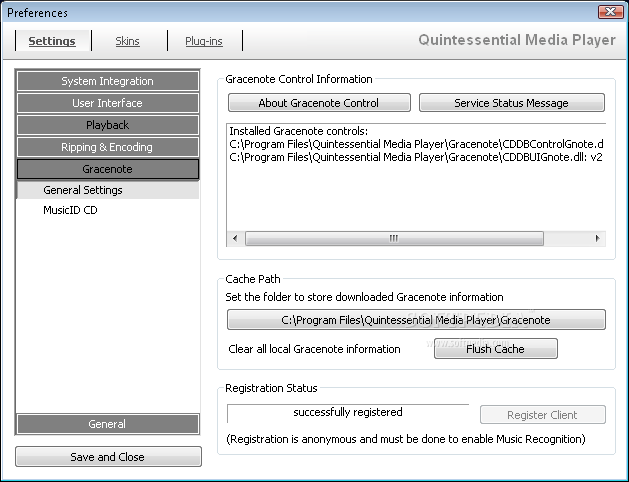Image resolution: width=629 pixels, height=482 pixels.
Task: Expand the System Integration section
Action: 108,81
